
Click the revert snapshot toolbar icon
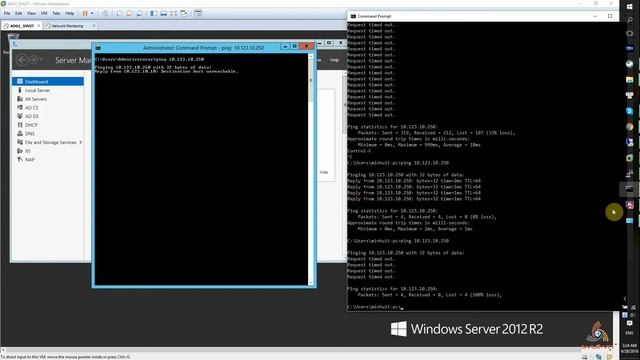point(129,13)
